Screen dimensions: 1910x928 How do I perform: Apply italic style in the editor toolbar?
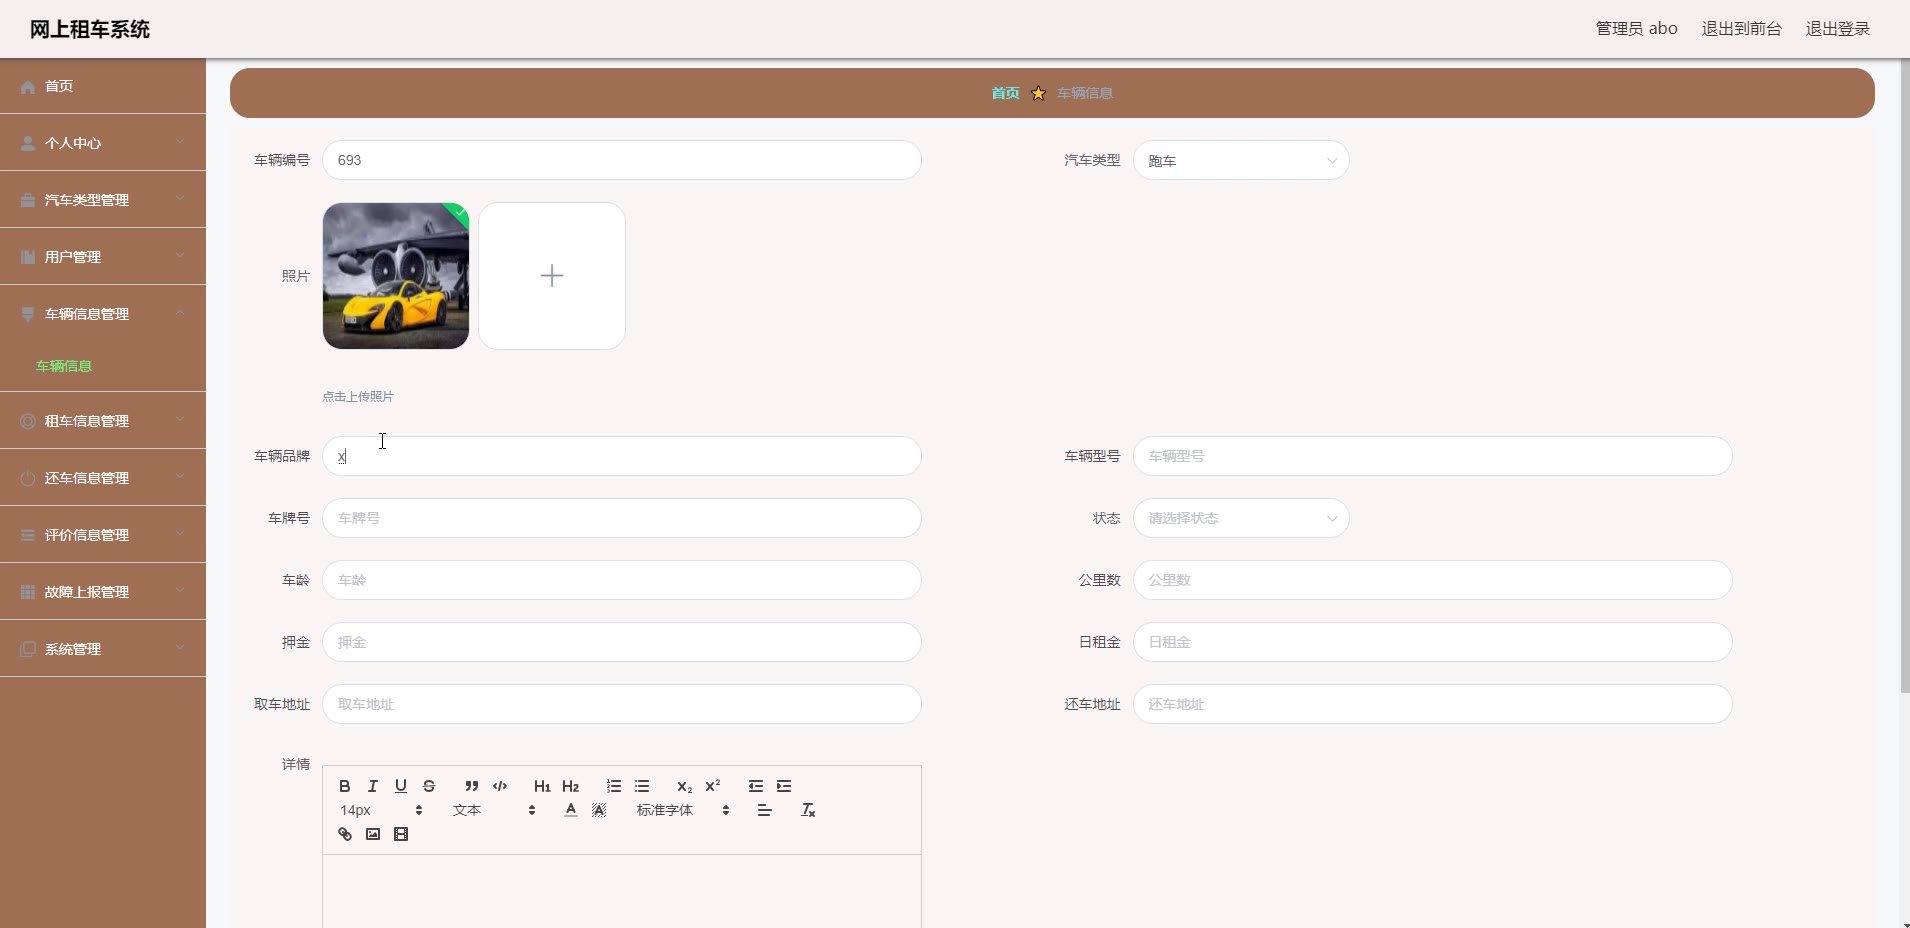[x=373, y=786]
